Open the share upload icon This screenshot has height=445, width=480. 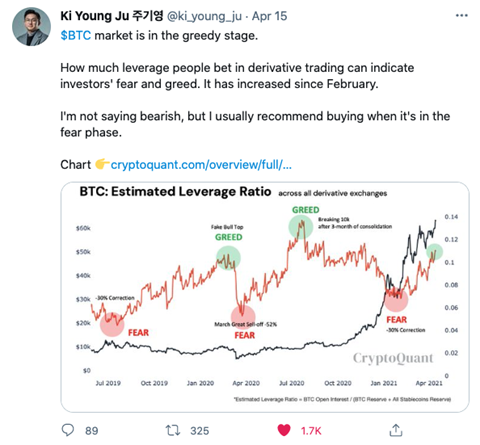coord(396,430)
